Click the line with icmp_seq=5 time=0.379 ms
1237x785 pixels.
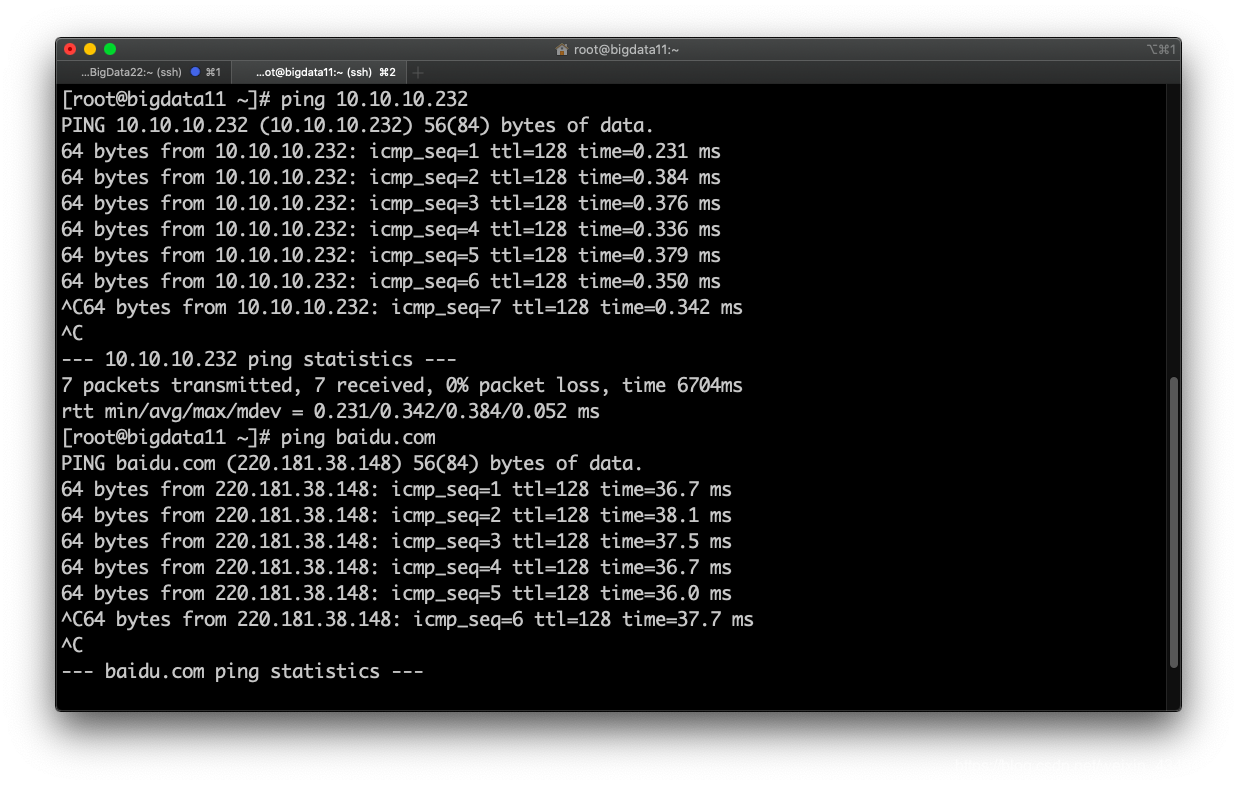[391, 256]
